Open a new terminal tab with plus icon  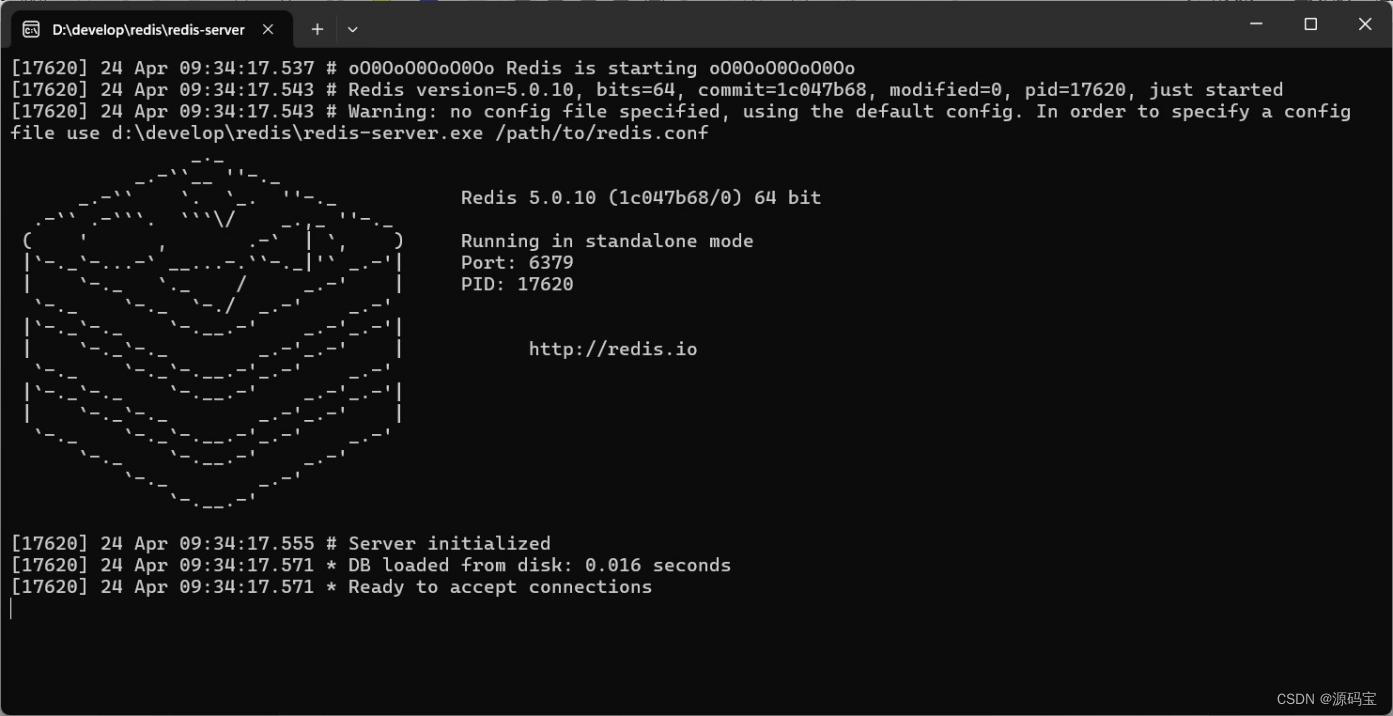pyautogui.click(x=317, y=29)
